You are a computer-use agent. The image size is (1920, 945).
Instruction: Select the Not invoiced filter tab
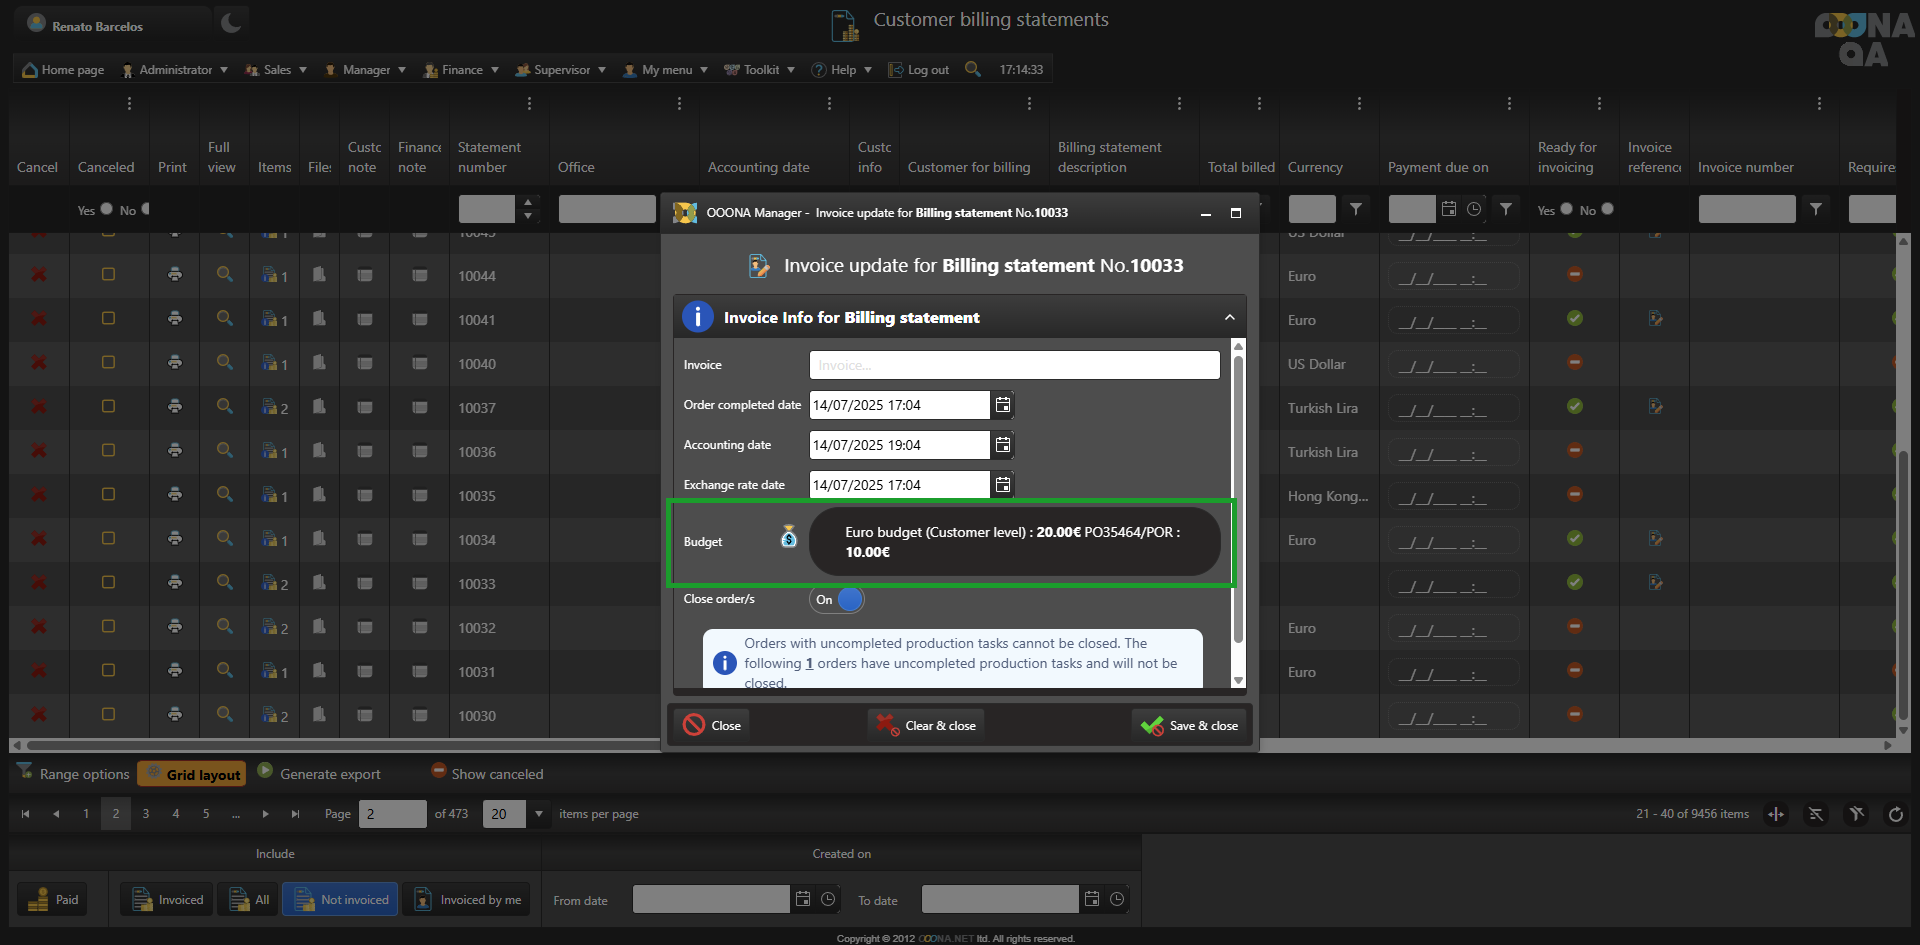pos(341,900)
